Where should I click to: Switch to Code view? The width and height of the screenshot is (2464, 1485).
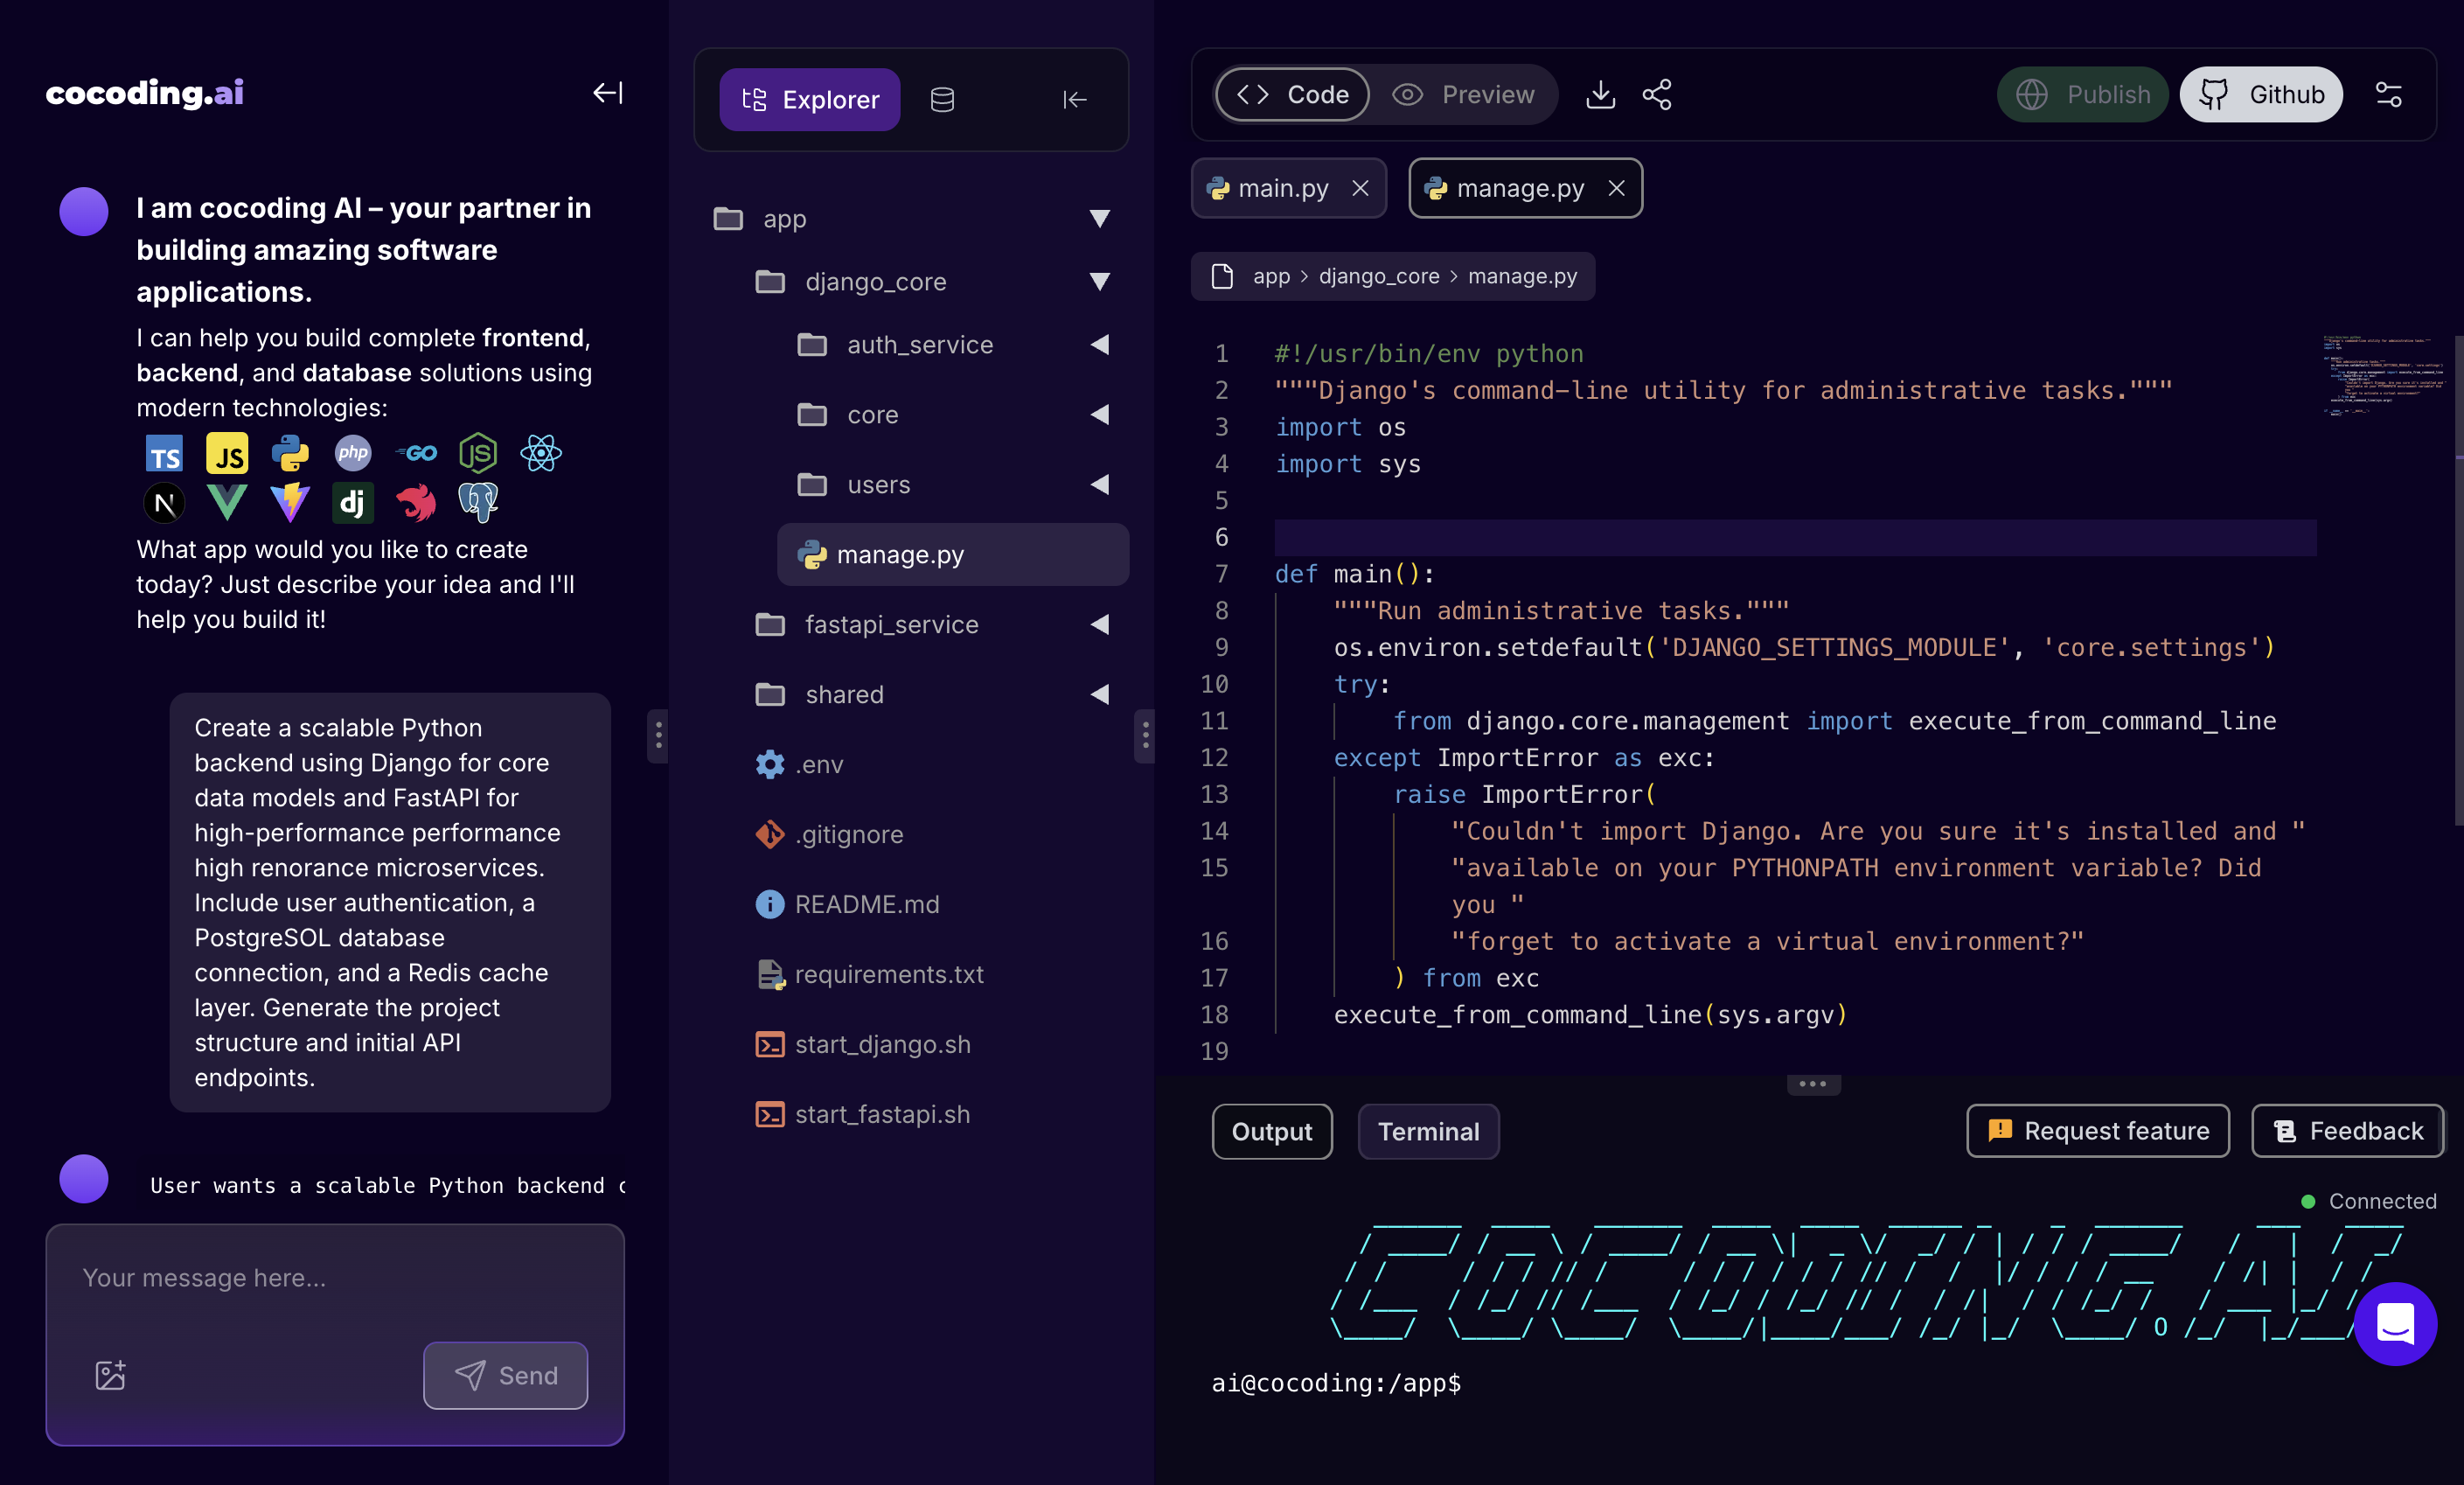[x=1292, y=95]
